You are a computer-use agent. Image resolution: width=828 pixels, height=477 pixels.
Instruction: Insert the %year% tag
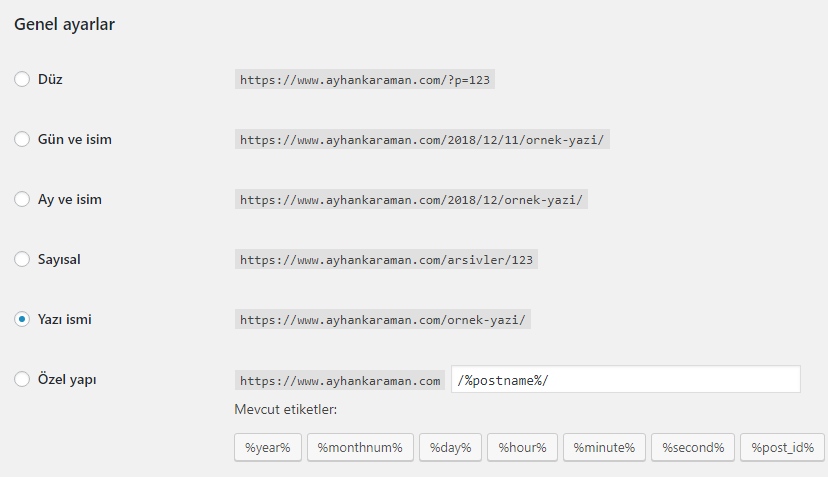coord(268,447)
